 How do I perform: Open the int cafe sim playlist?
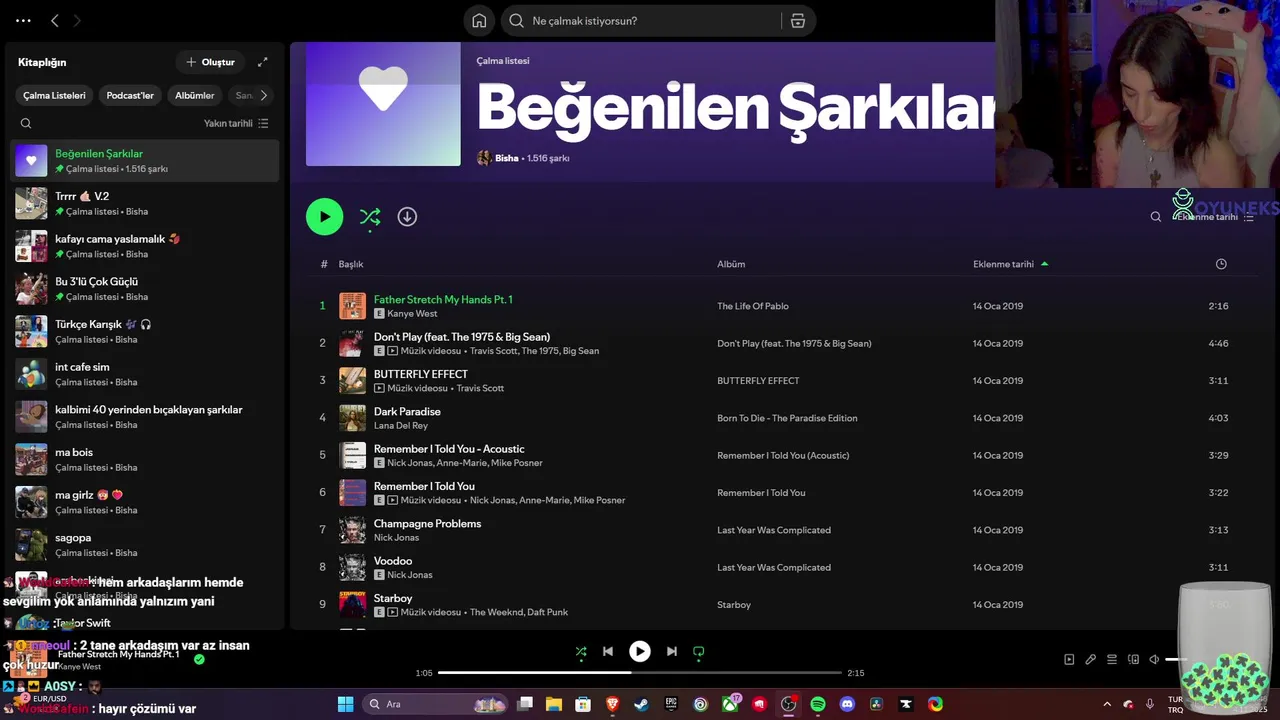pyautogui.click(x=145, y=374)
